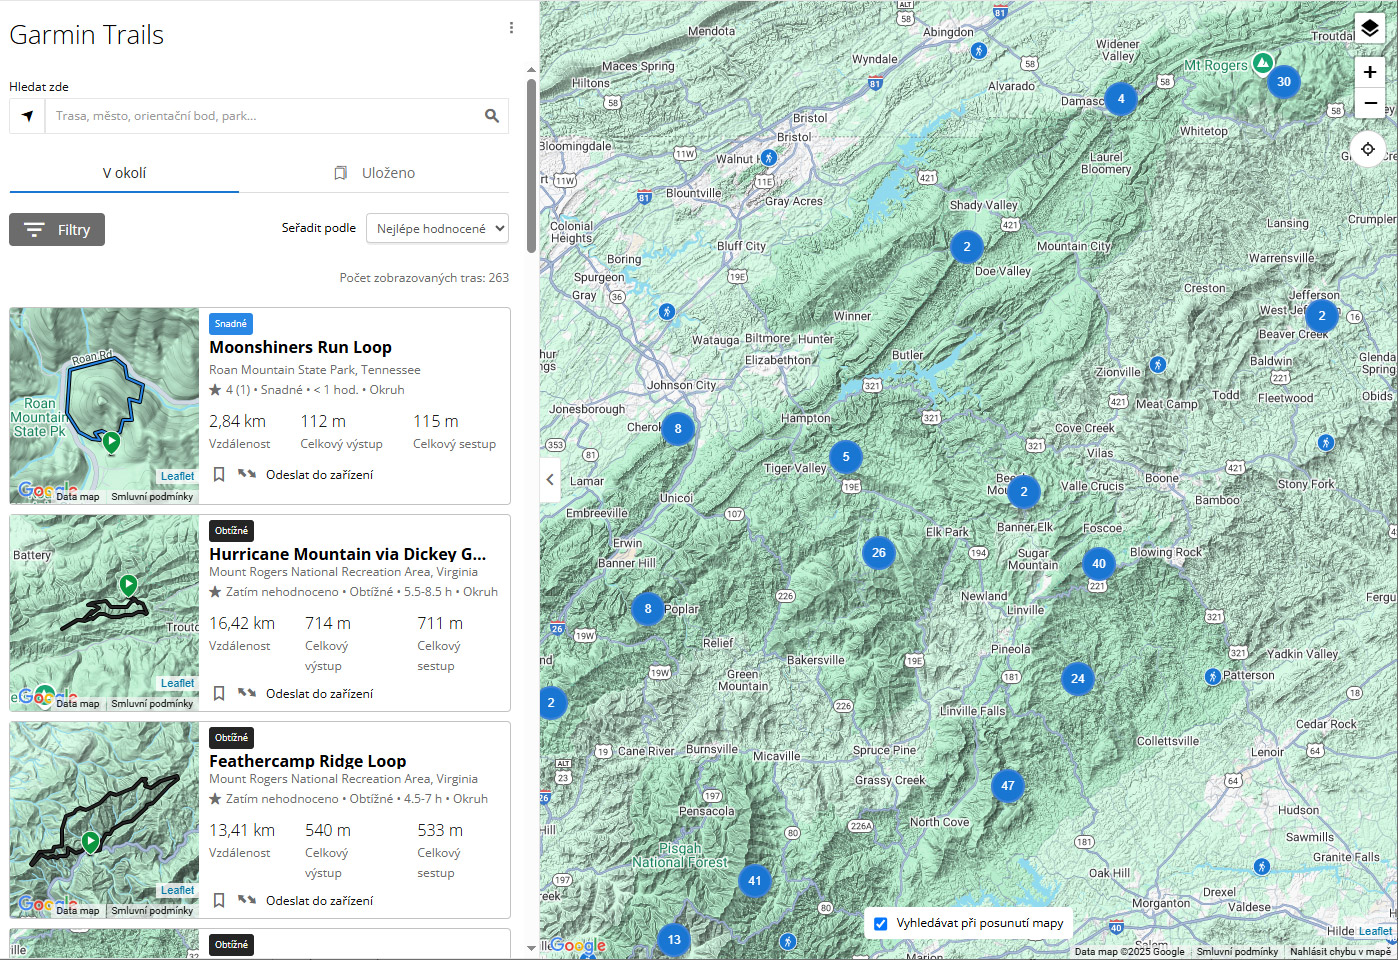Open the Nejlépe hodnocené sort dropdown
Image resolution: width=1398 pixels, height=960 pixels.
tap(437, 228)
